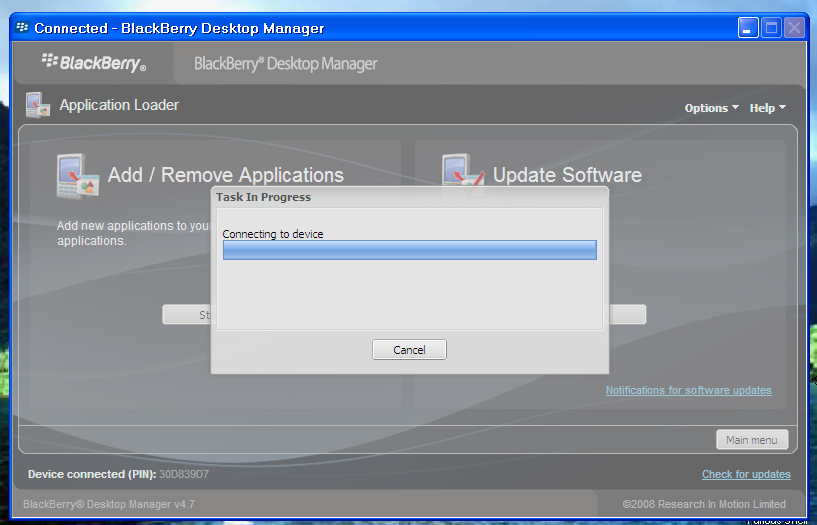The width and height of the screenshot is (817, 525).
Task: Click the Application Loader icon
Action: 38,105
